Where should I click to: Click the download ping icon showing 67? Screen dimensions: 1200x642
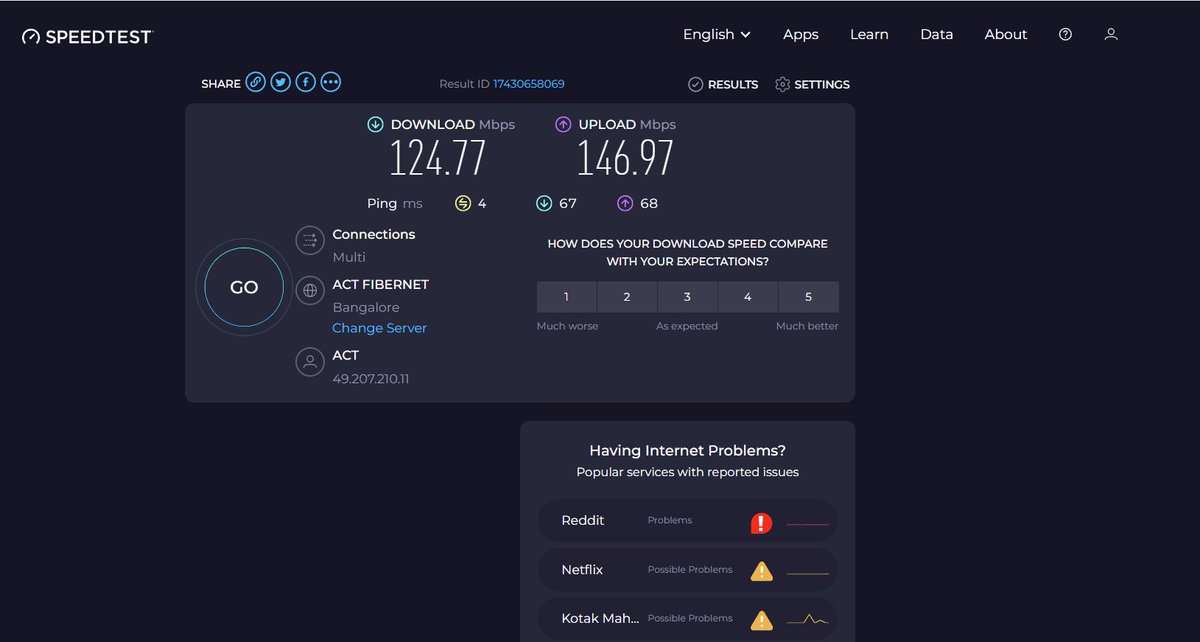544,203
